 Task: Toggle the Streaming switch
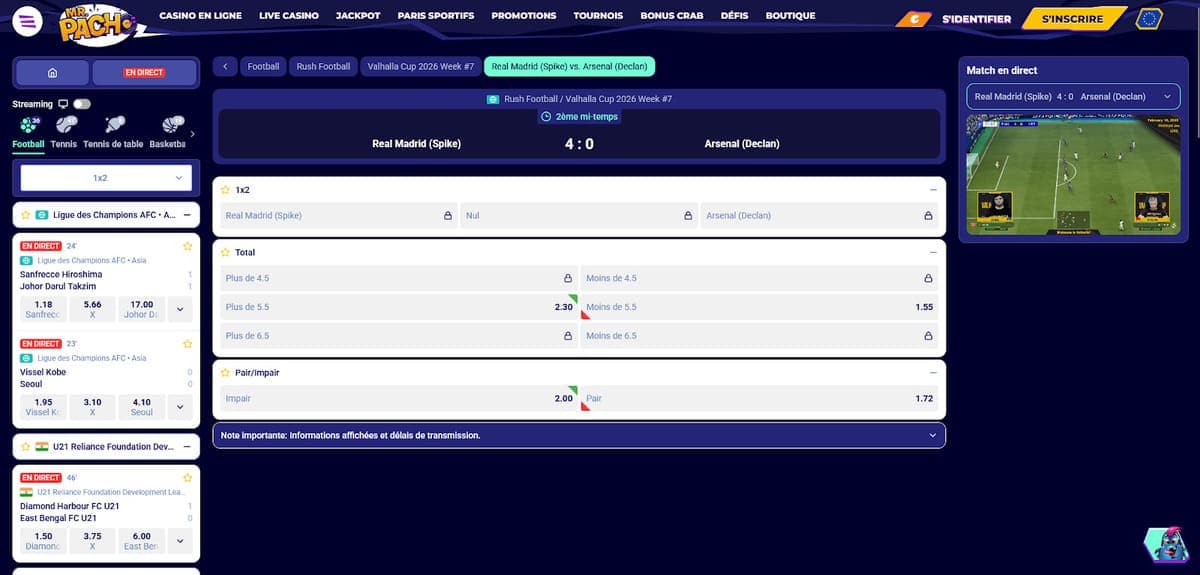coord(82,104)
